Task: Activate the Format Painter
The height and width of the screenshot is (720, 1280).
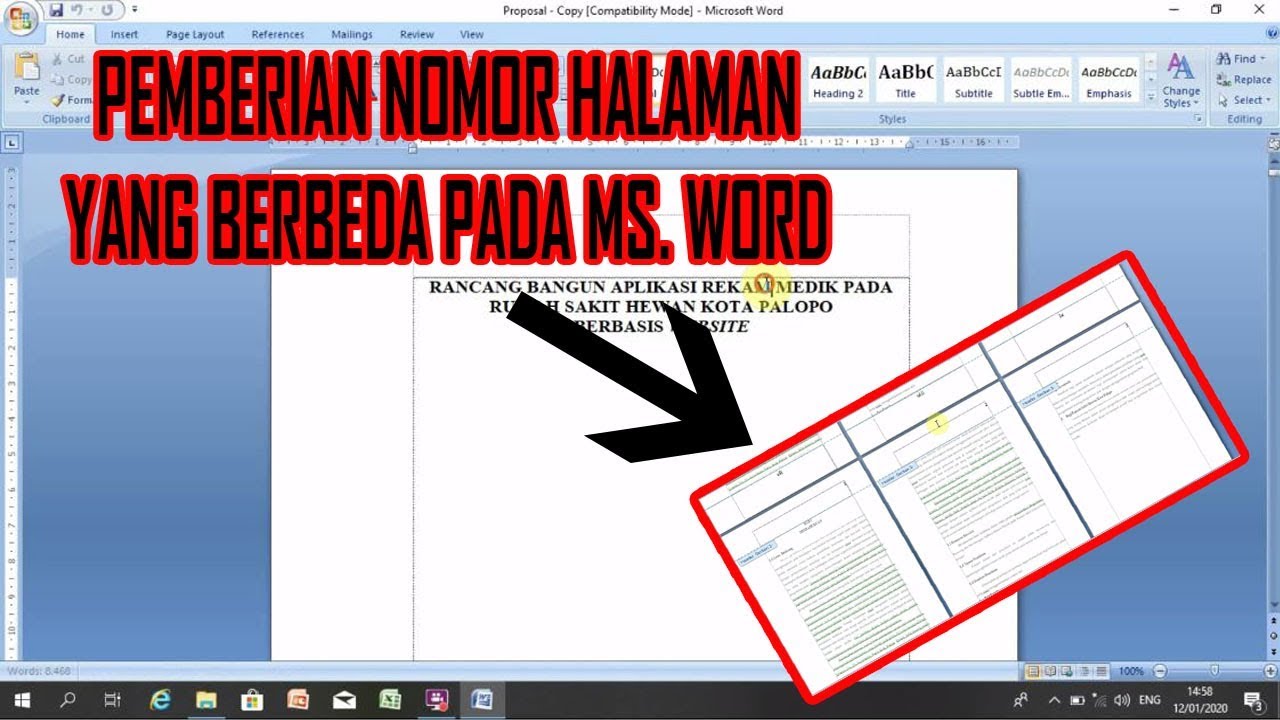Action: [x=72, y=99]
